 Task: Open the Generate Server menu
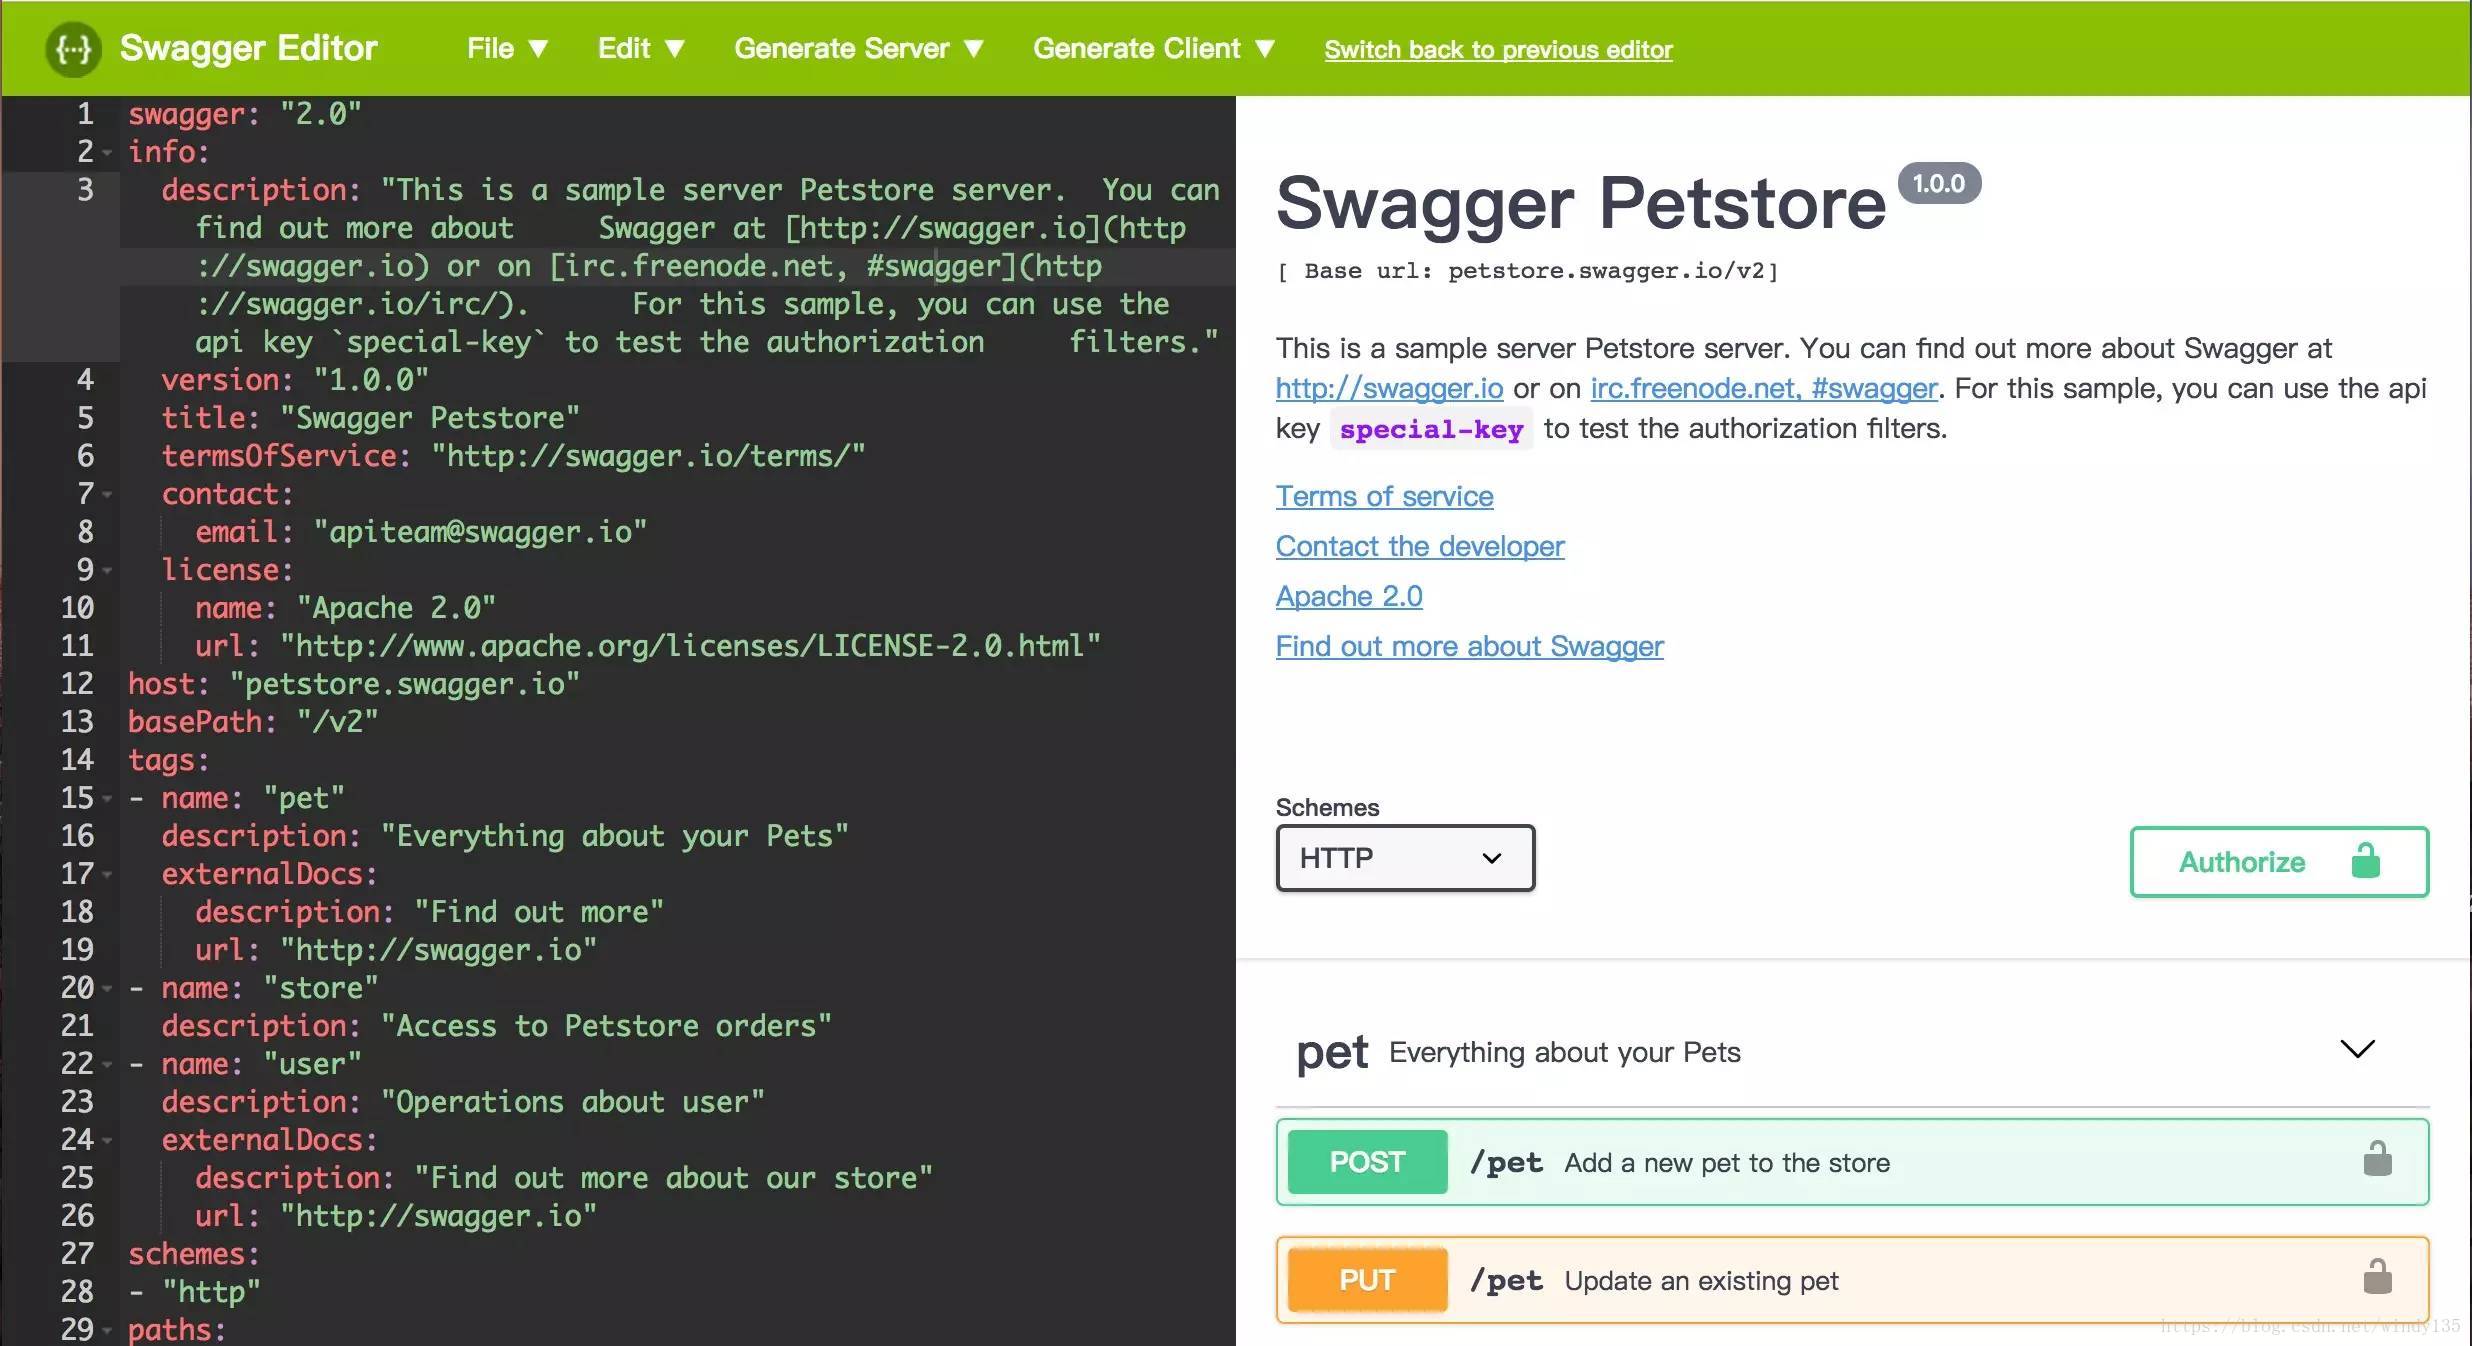(x=858, y=49)
